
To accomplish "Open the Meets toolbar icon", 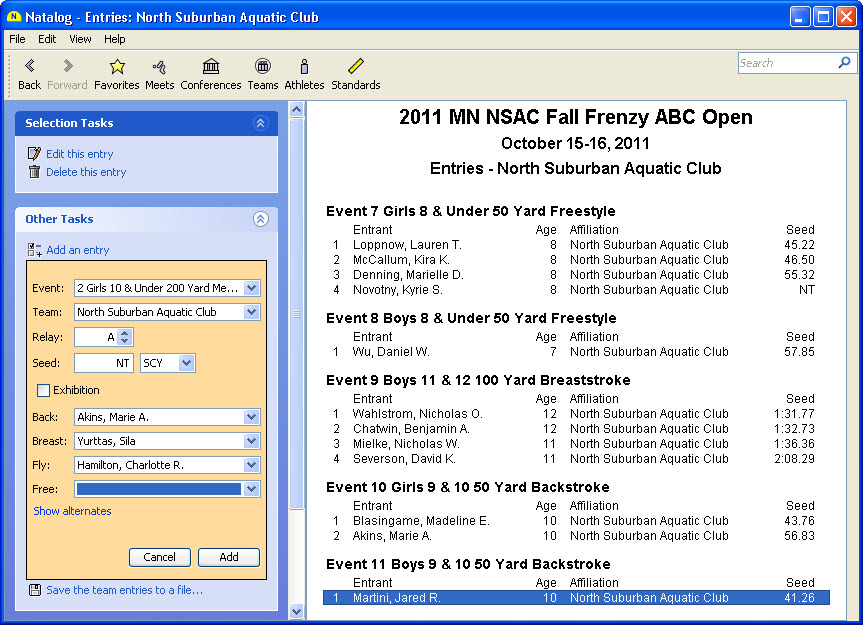I will [159, 67].
